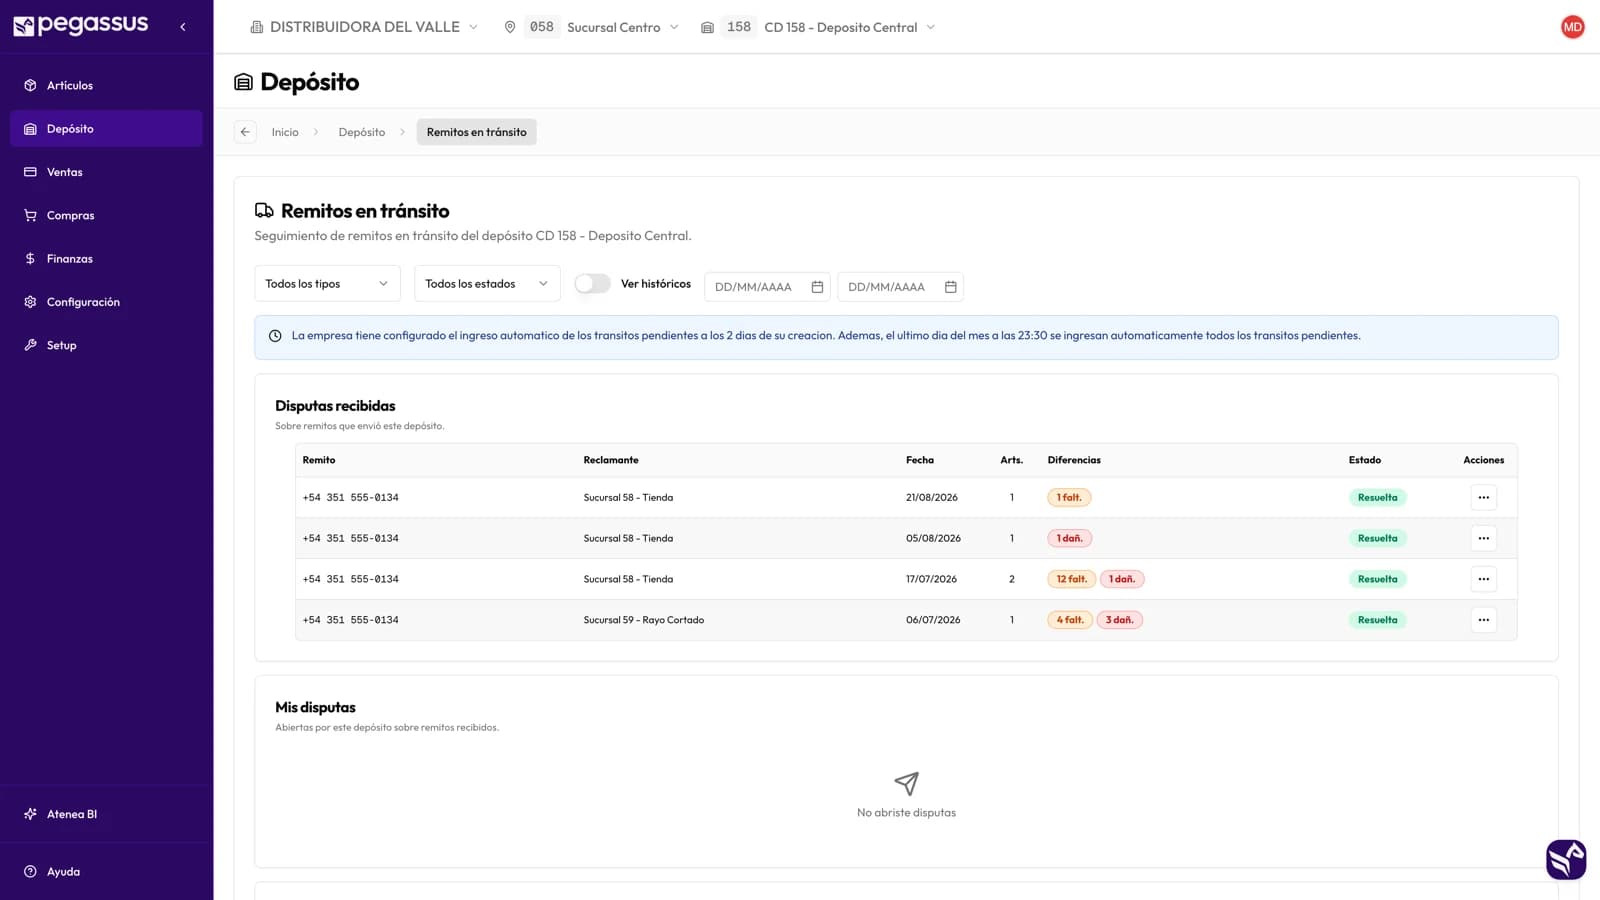1600x900 pixels.
Task: Click the Reclamante column header
Action: pos(611,460)
